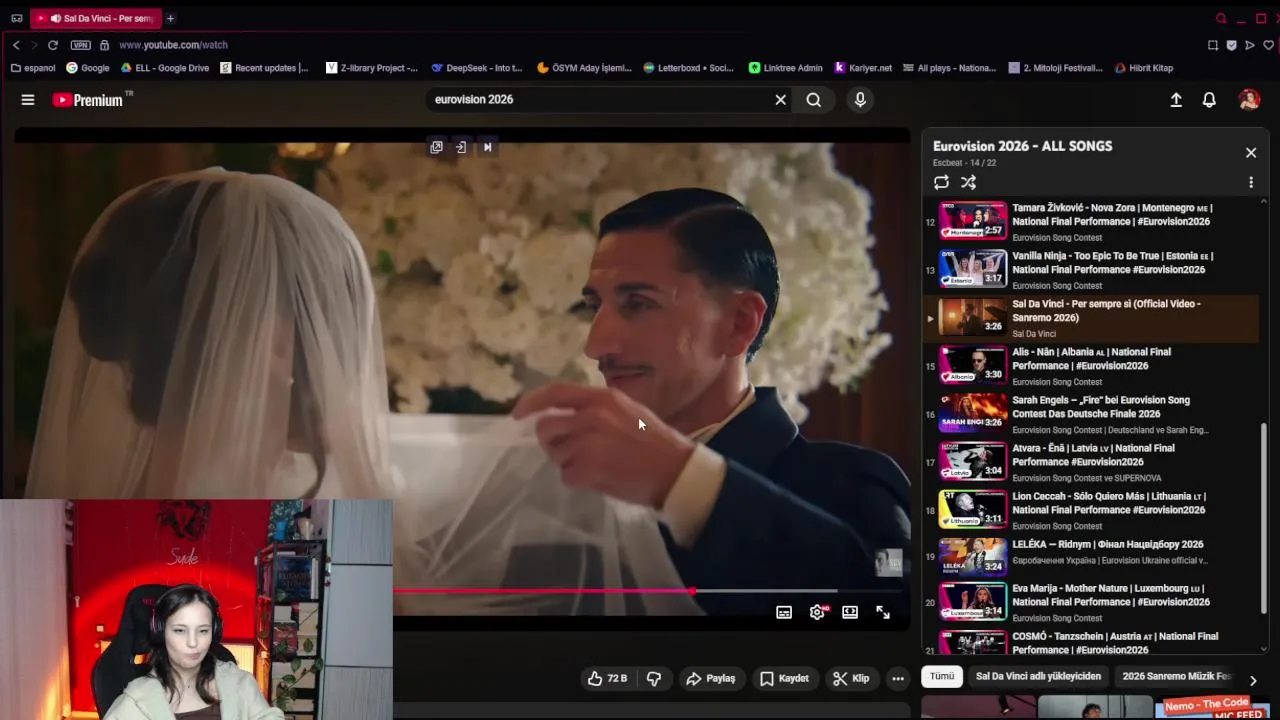Select the Sal Da Vinci adlı yükleyiciden chip
This screenshot has width=1280, height=720.
(x=1038, y=677)
